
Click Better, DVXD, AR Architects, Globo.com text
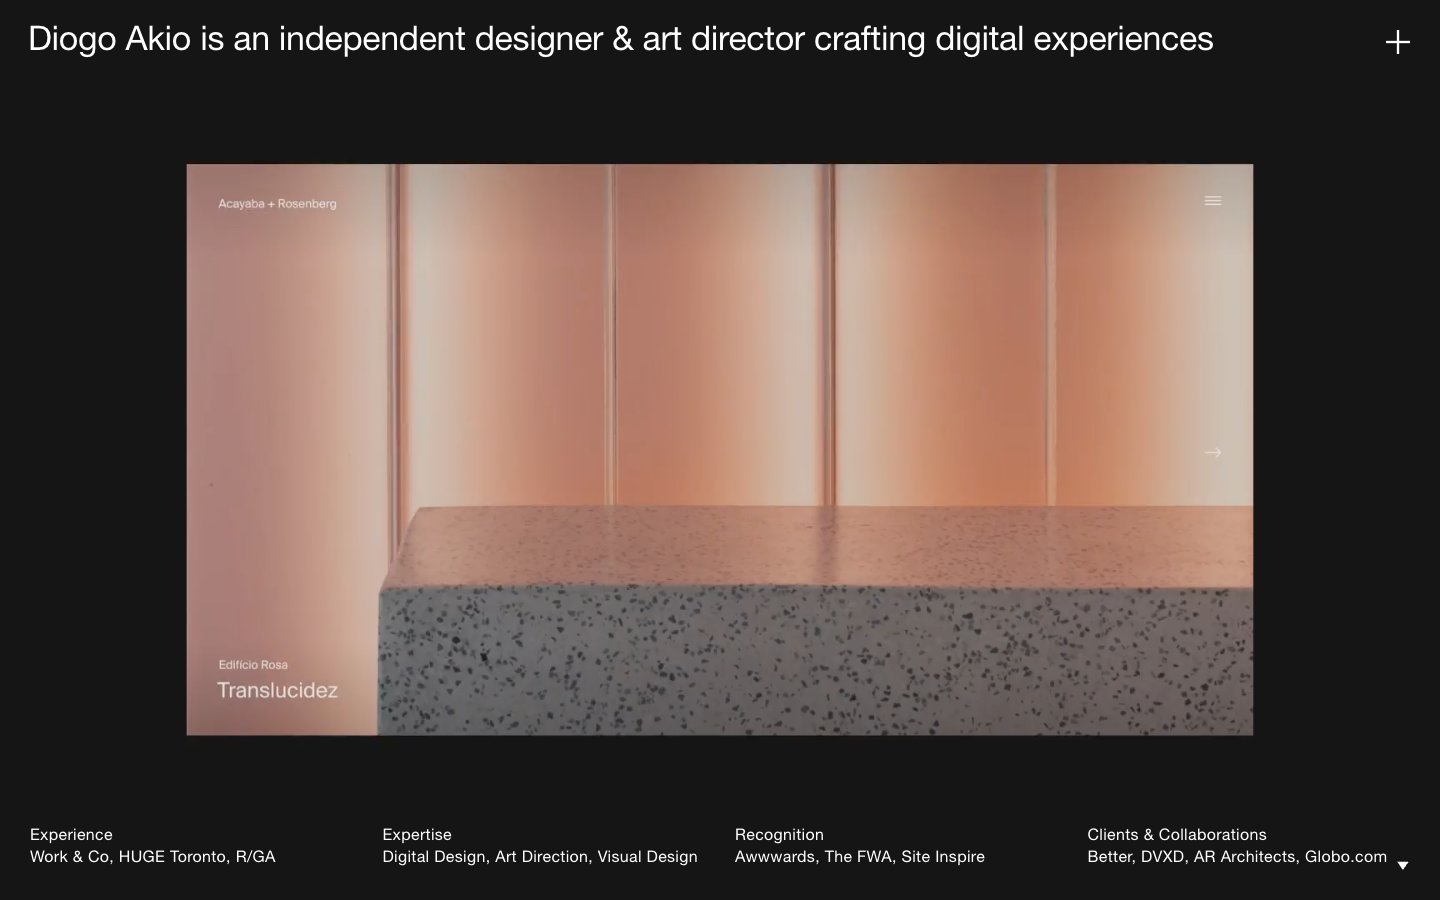tap(1237, 857)
